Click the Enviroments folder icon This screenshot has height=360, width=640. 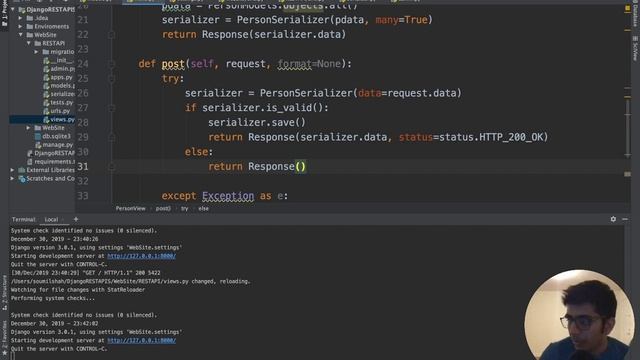30,27
